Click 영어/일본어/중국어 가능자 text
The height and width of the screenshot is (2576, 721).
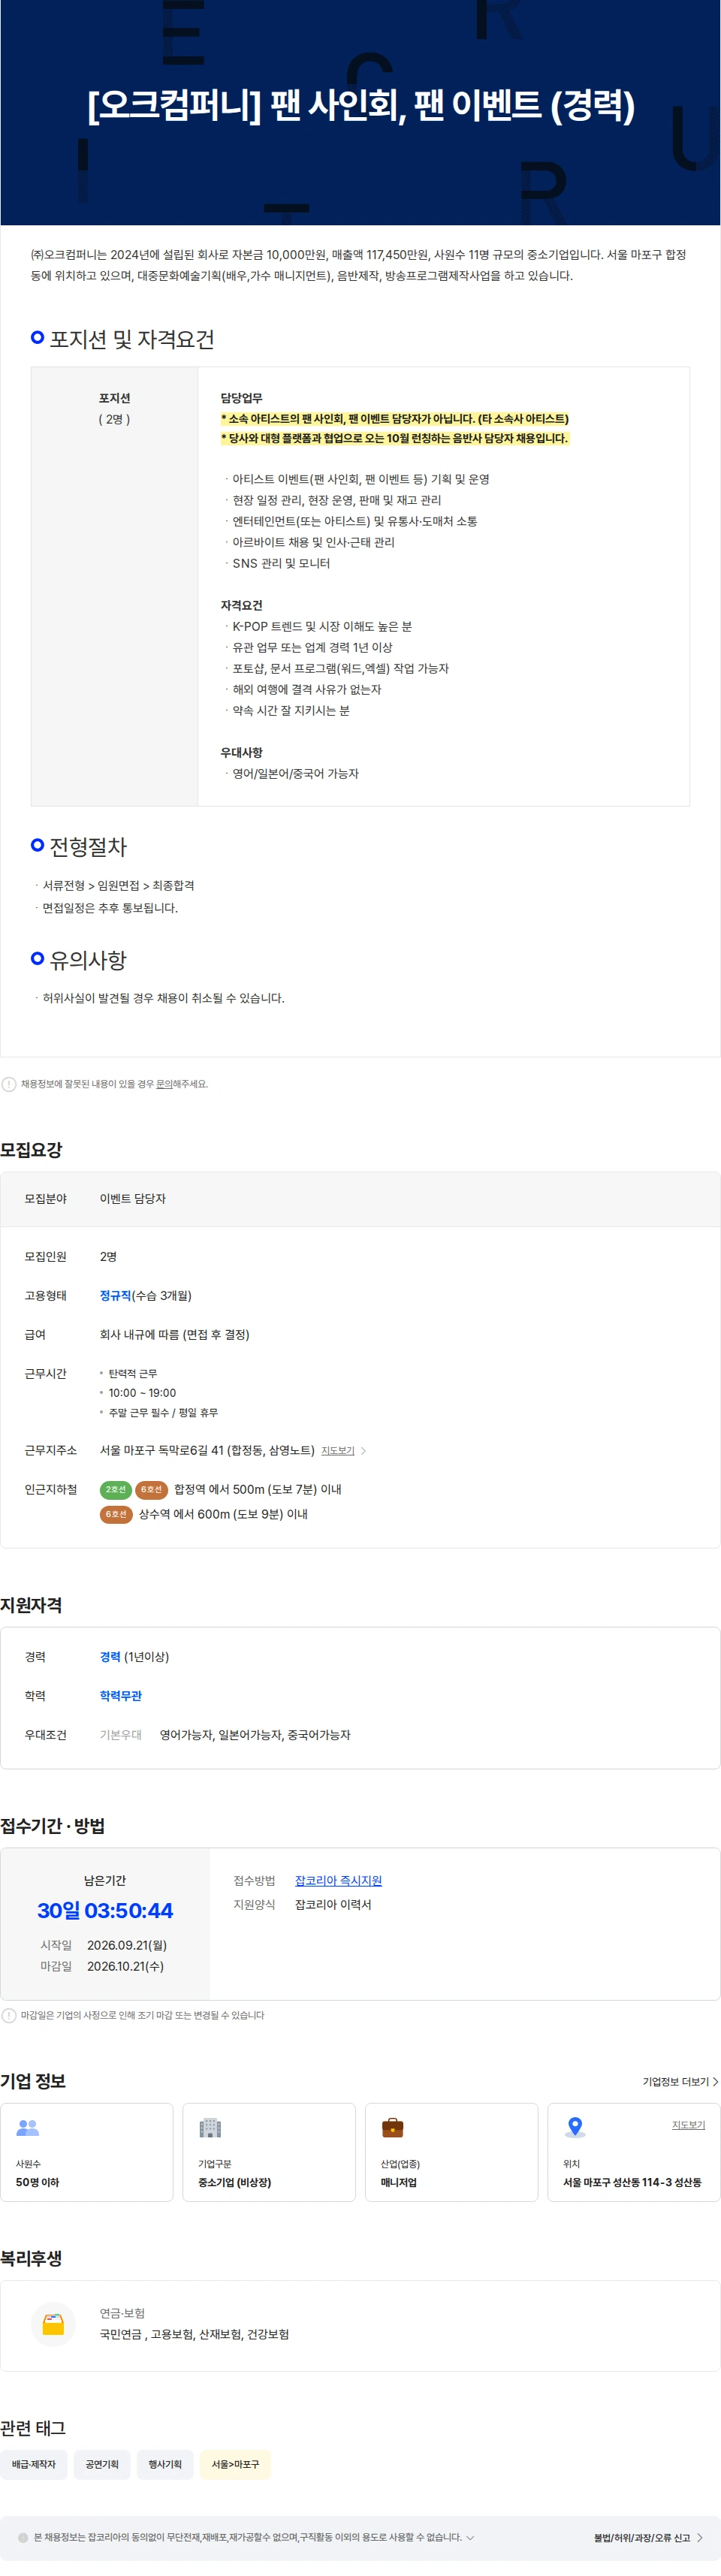pos(295,774)
